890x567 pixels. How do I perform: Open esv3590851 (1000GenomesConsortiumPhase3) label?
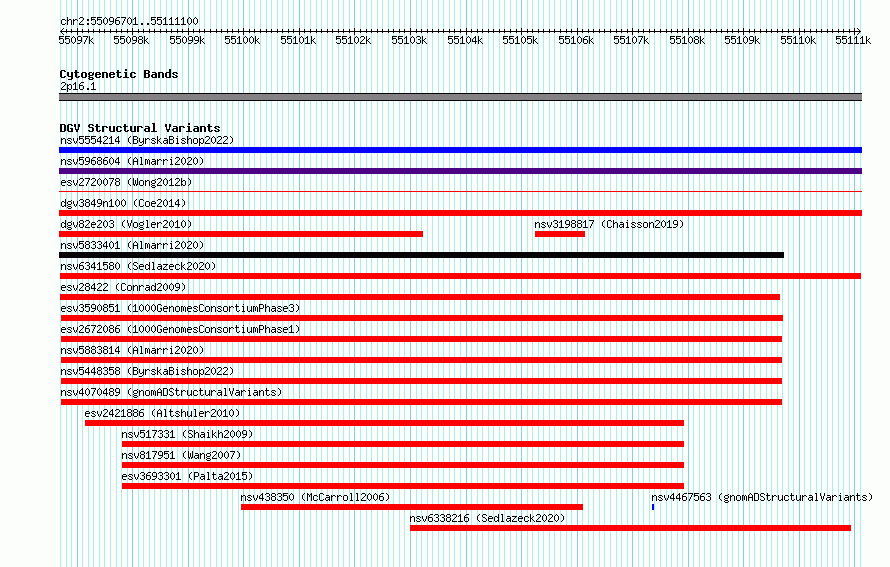click(180, 308)
